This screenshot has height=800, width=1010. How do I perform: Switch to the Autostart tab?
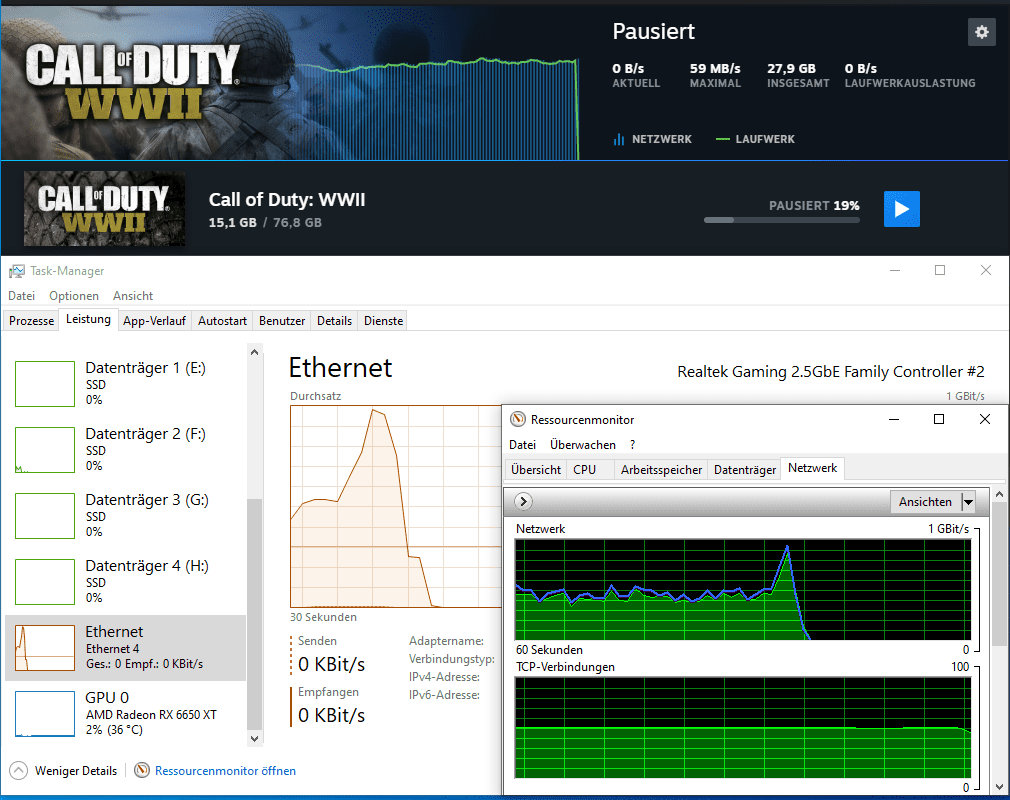(x=222, y=321)
